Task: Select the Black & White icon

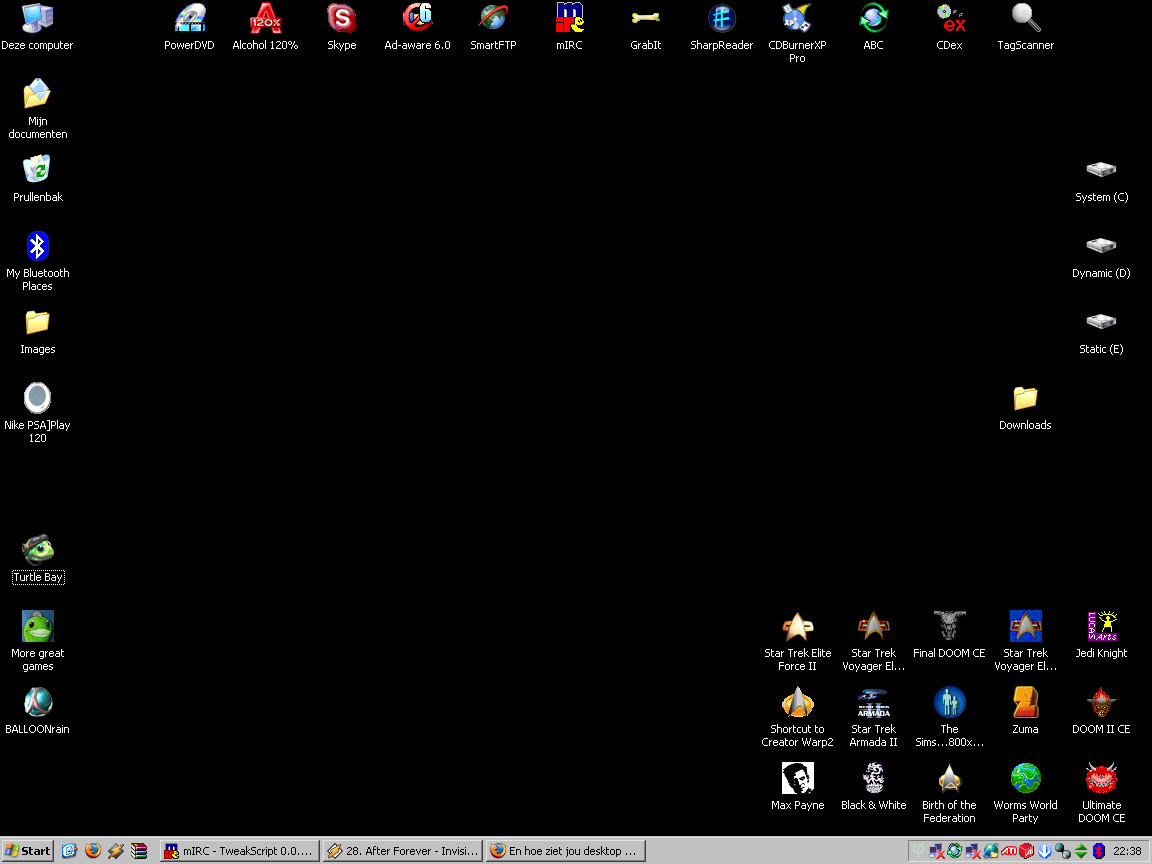Action: coord(874,787)
